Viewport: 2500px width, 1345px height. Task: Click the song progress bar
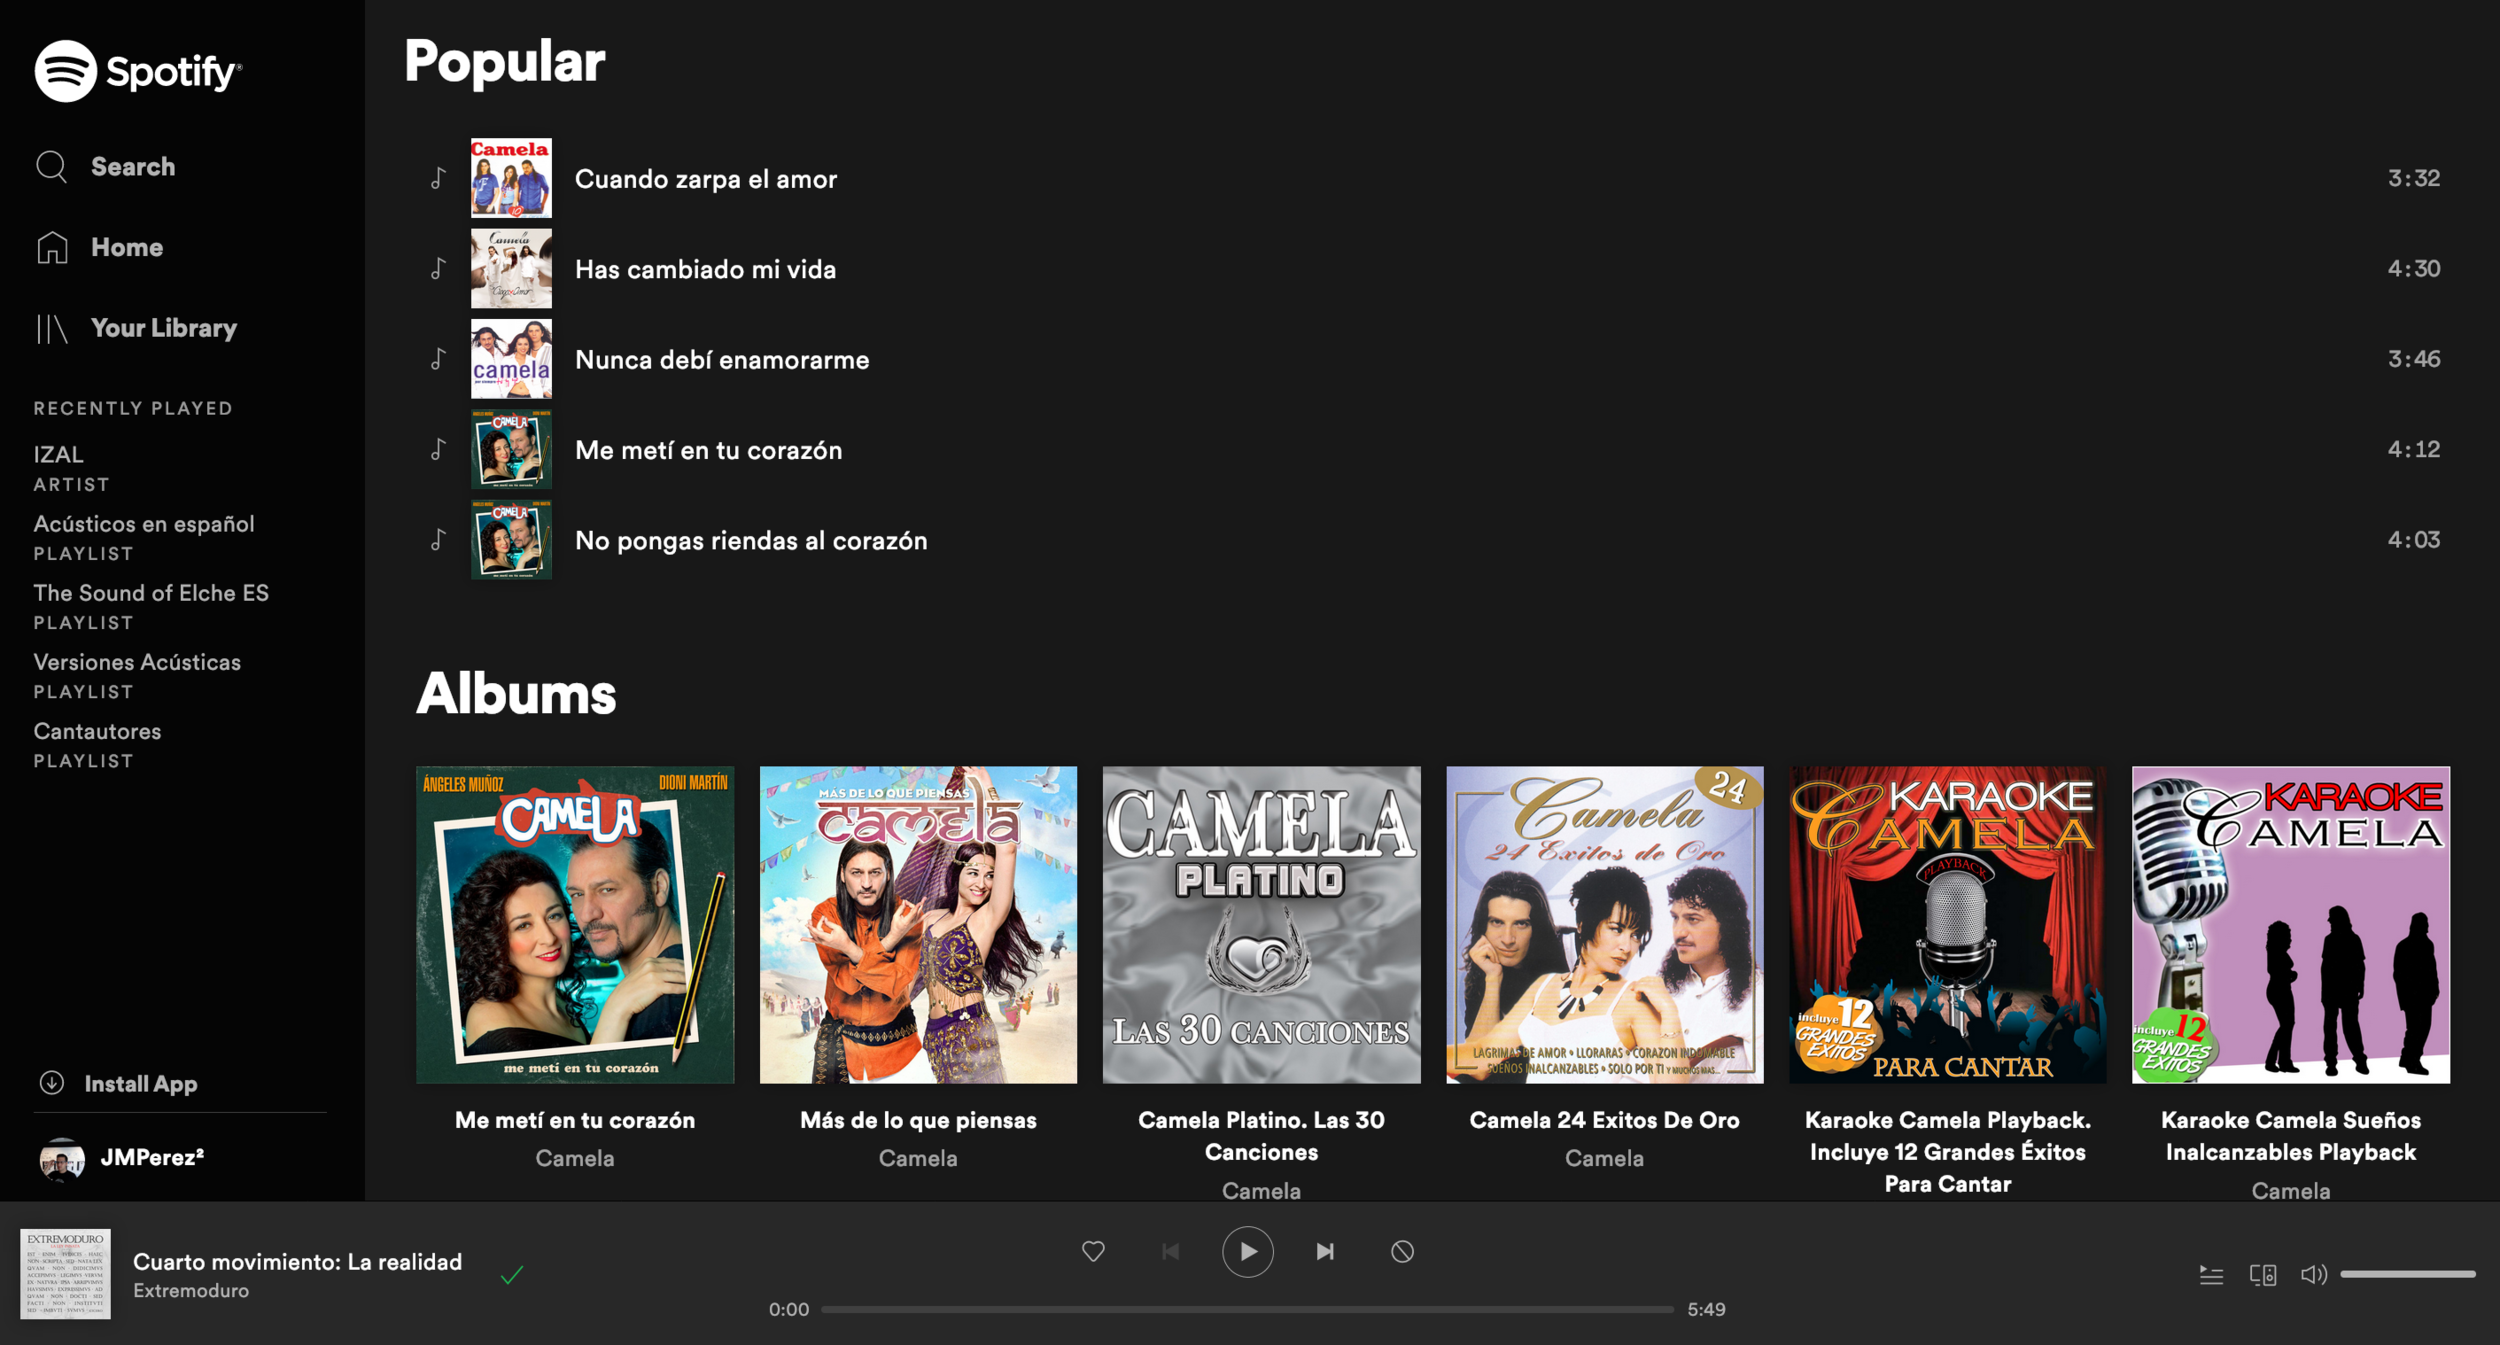click(1247, 1309)
